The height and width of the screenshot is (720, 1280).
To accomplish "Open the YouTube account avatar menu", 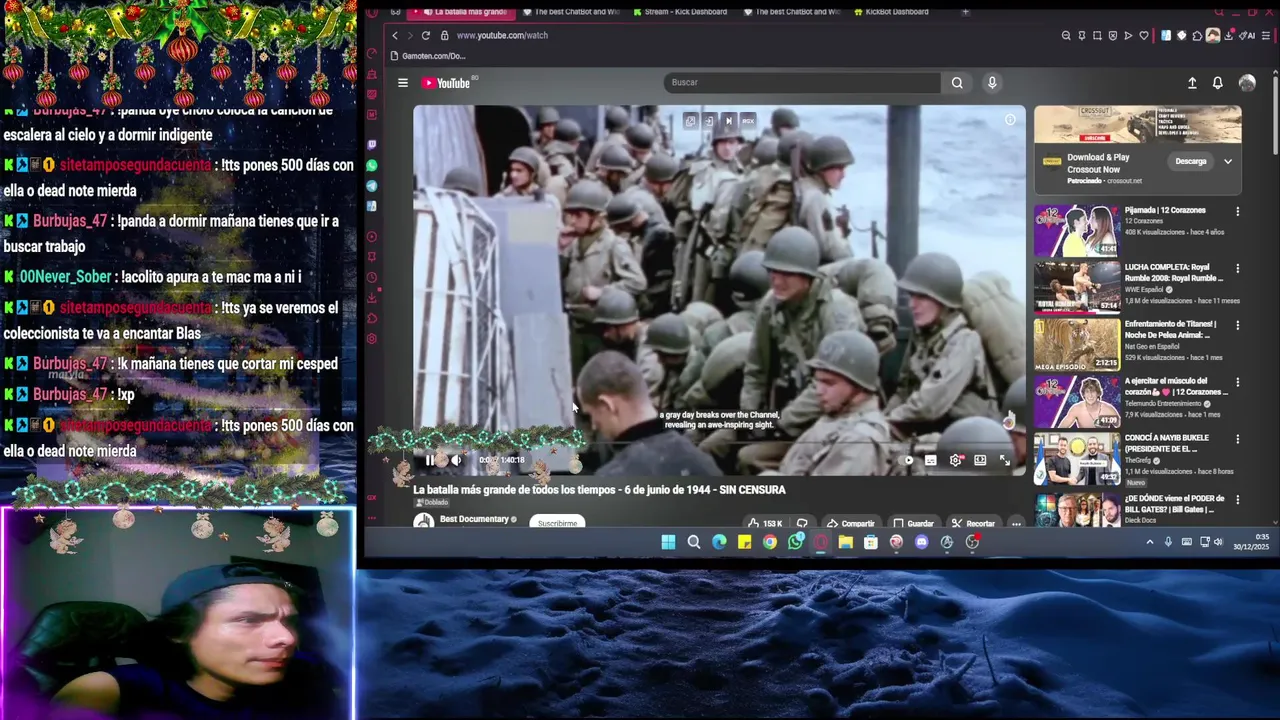I will (x=1247, y=83).
